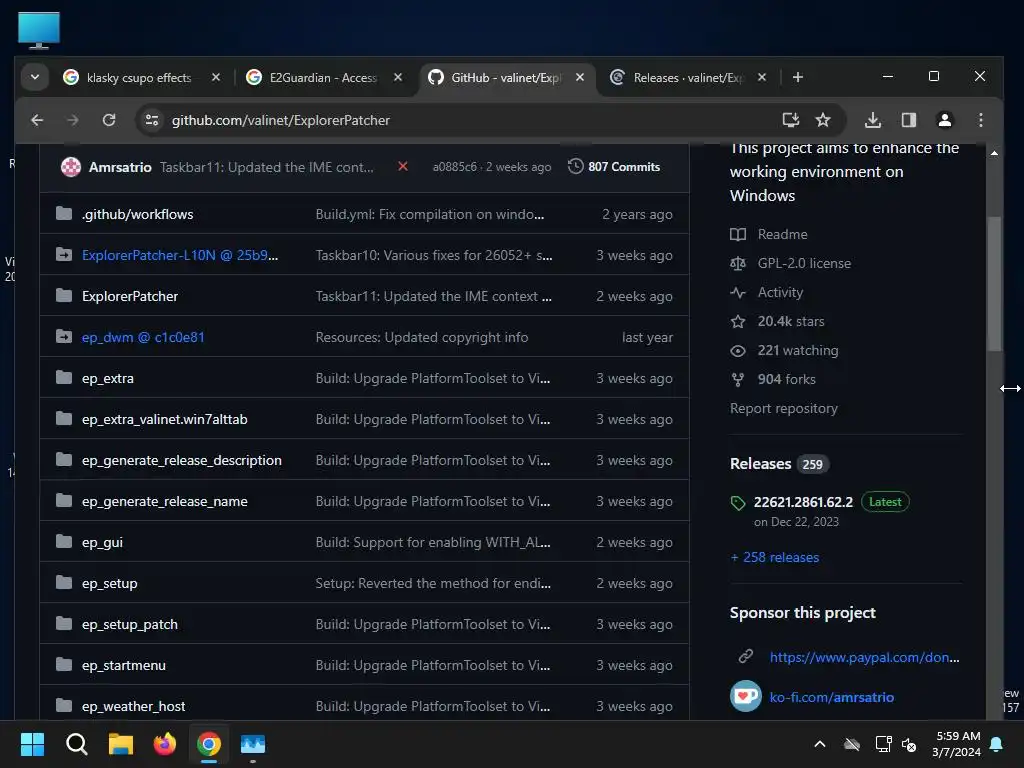Open the Chrome tab search dropdown
Screen dimensions: 1024x768
coord(35,77)
